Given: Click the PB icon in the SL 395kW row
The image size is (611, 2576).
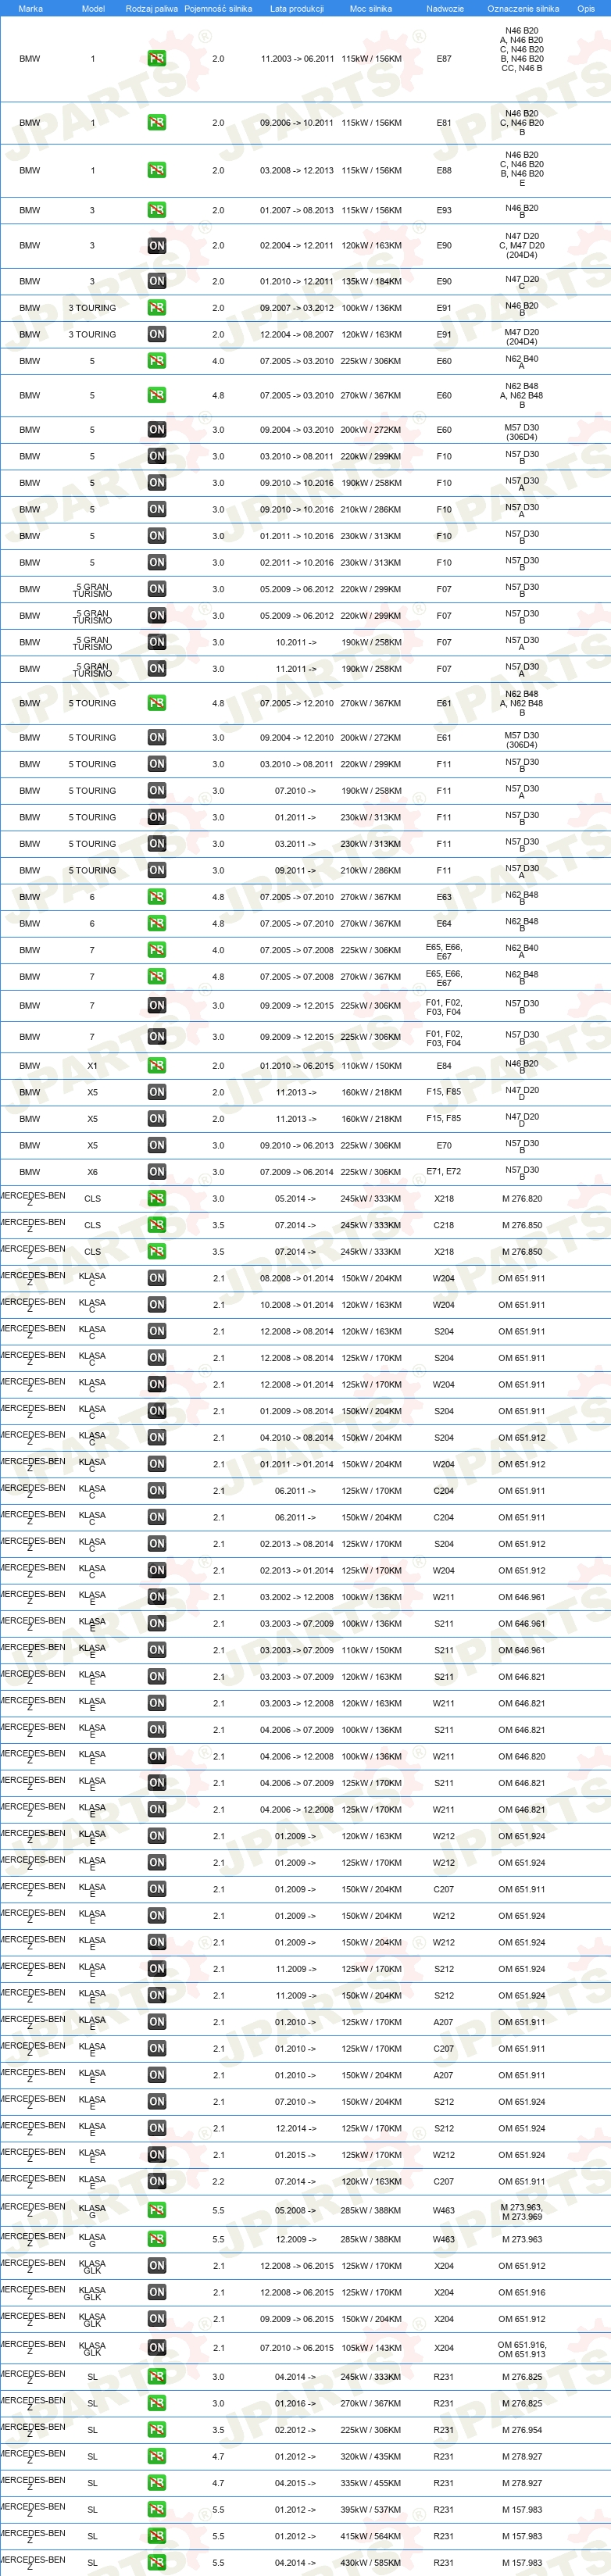Looking at the screenshot, I should click(x=157, y=2510).
